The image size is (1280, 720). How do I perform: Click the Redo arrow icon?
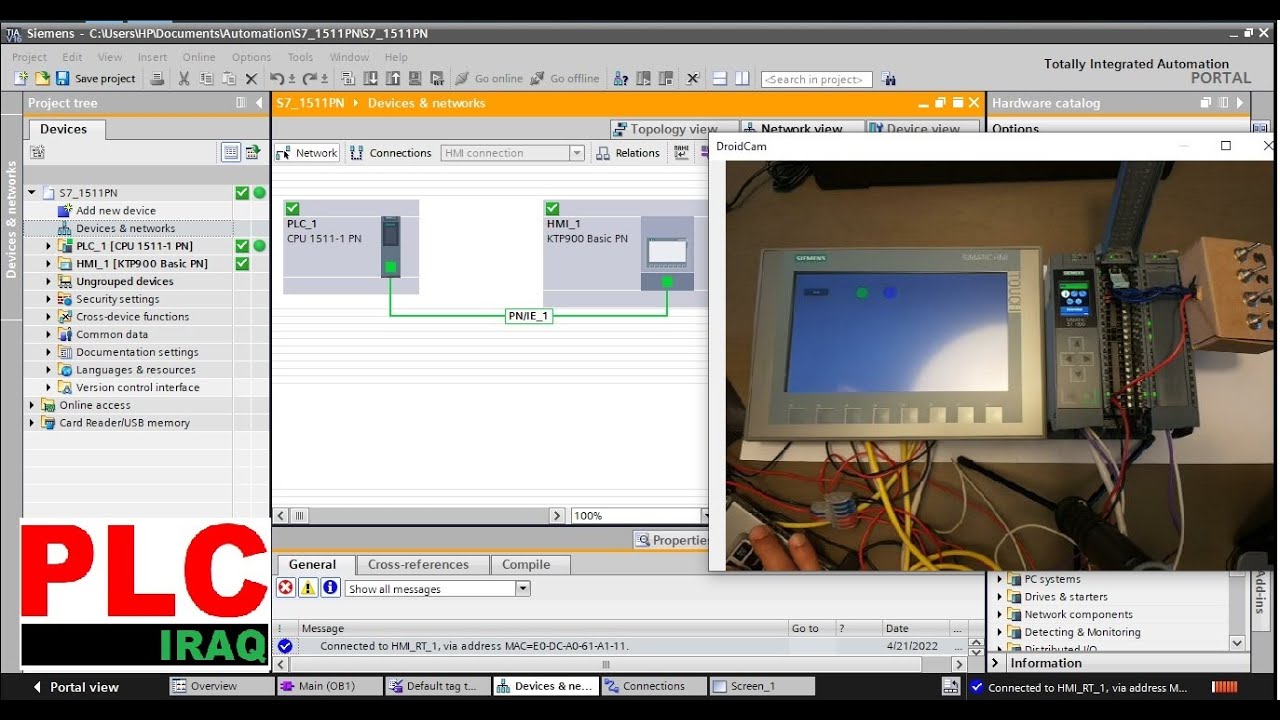coord(310,78)
